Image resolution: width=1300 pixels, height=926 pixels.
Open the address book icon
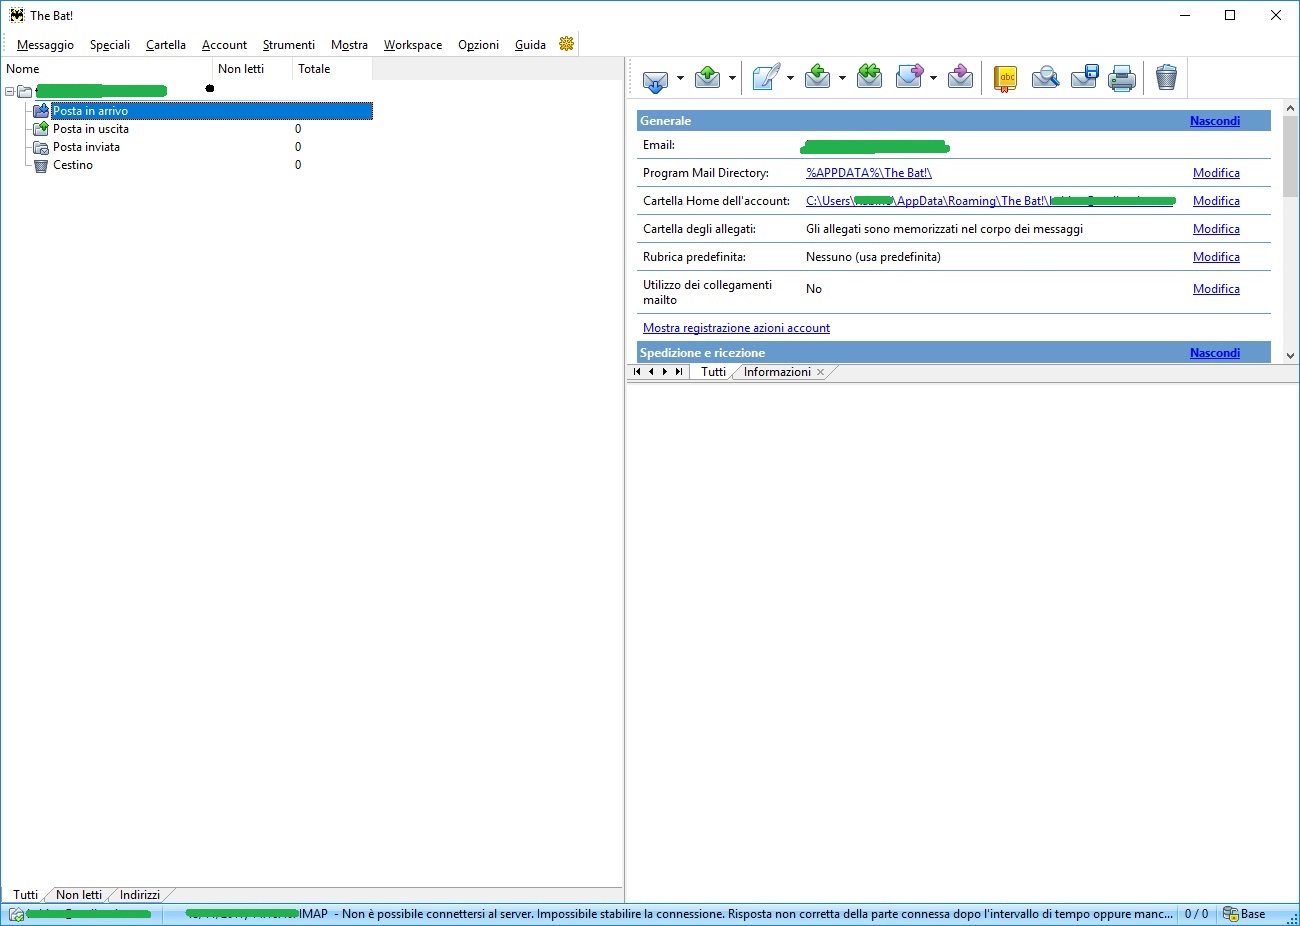coord(1006,78)
